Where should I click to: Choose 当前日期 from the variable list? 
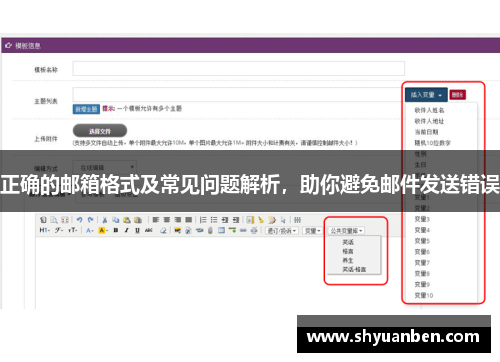pyautogui.click(x=426, y=132)
